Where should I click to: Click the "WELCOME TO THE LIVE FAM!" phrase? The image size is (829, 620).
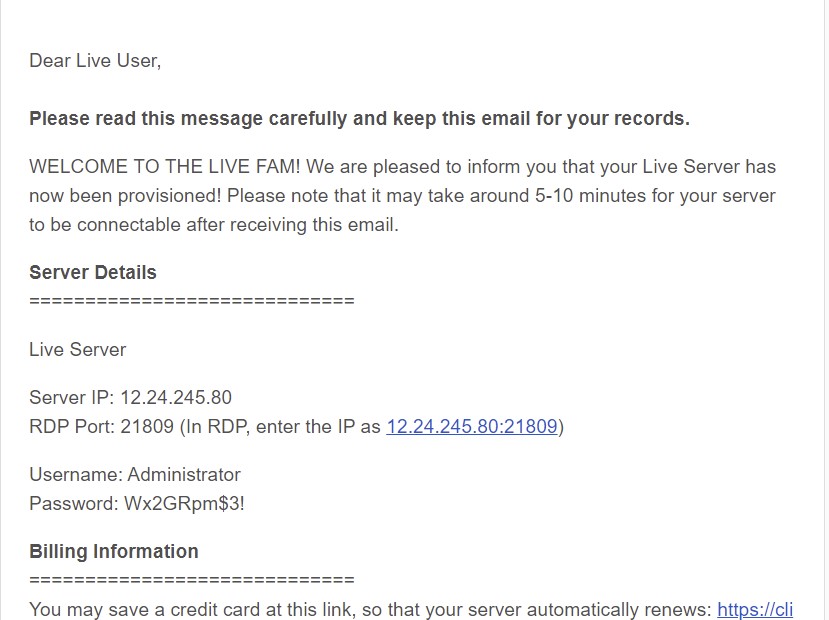164,166
